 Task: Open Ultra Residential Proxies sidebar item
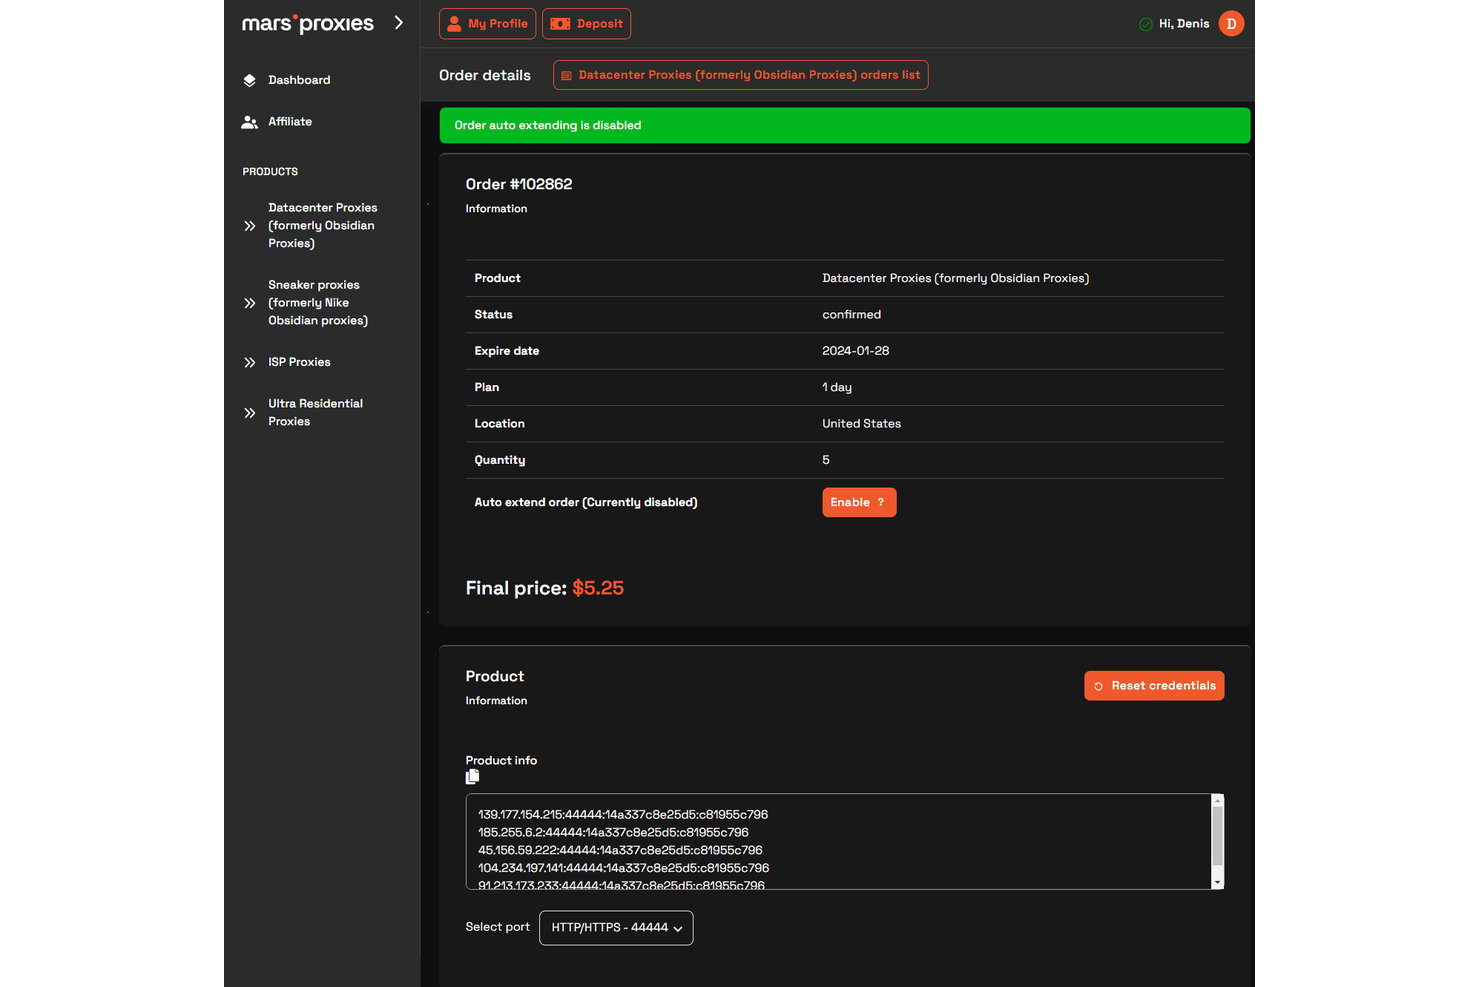[315, 412]
